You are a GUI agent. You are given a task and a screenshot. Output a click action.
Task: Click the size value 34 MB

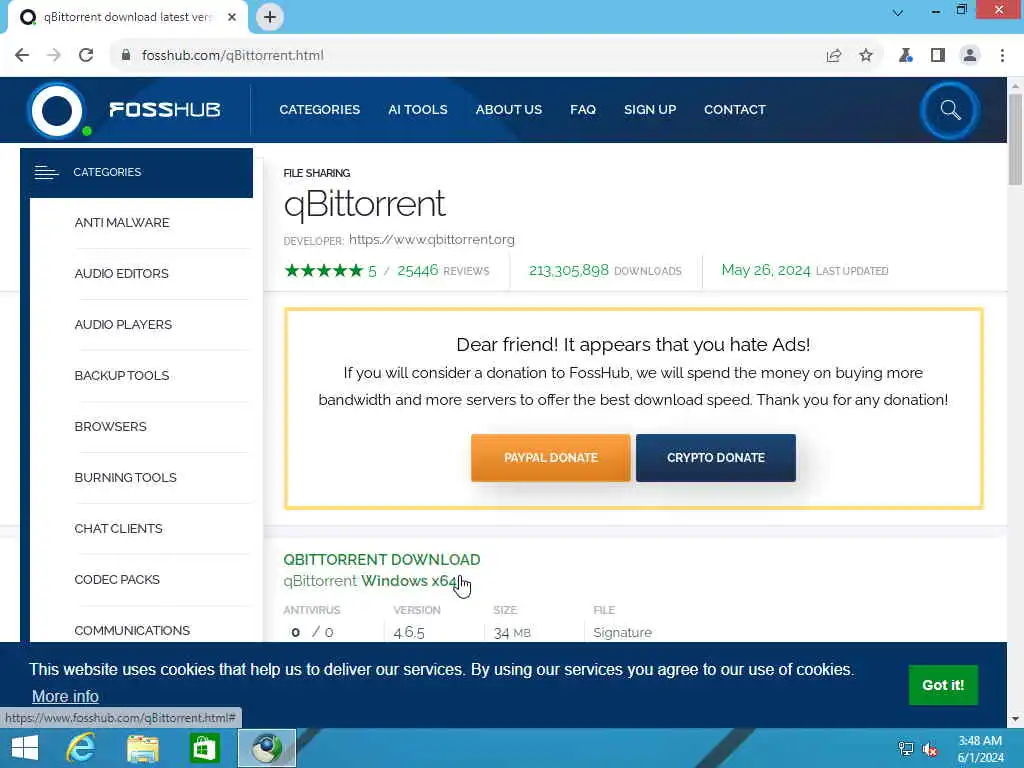pyautogui.click(x=512, y=632)
